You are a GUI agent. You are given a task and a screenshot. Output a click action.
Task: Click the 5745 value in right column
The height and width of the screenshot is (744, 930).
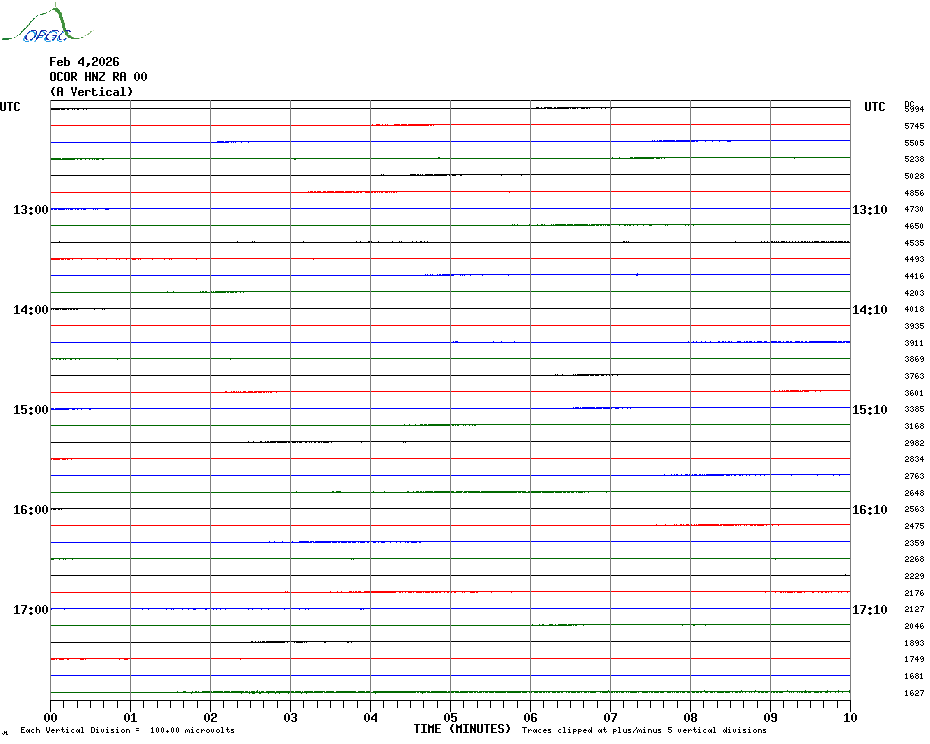[913, 127]
